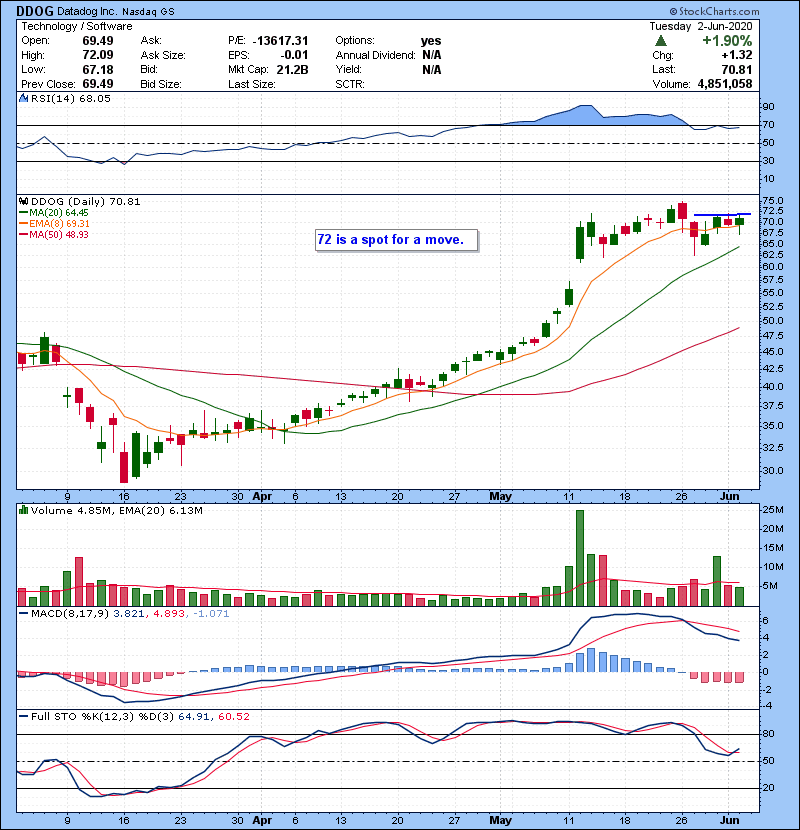
Task: Click the DDOG (Daily) 70.81 chart title
Action: click(x=86, y=201)
